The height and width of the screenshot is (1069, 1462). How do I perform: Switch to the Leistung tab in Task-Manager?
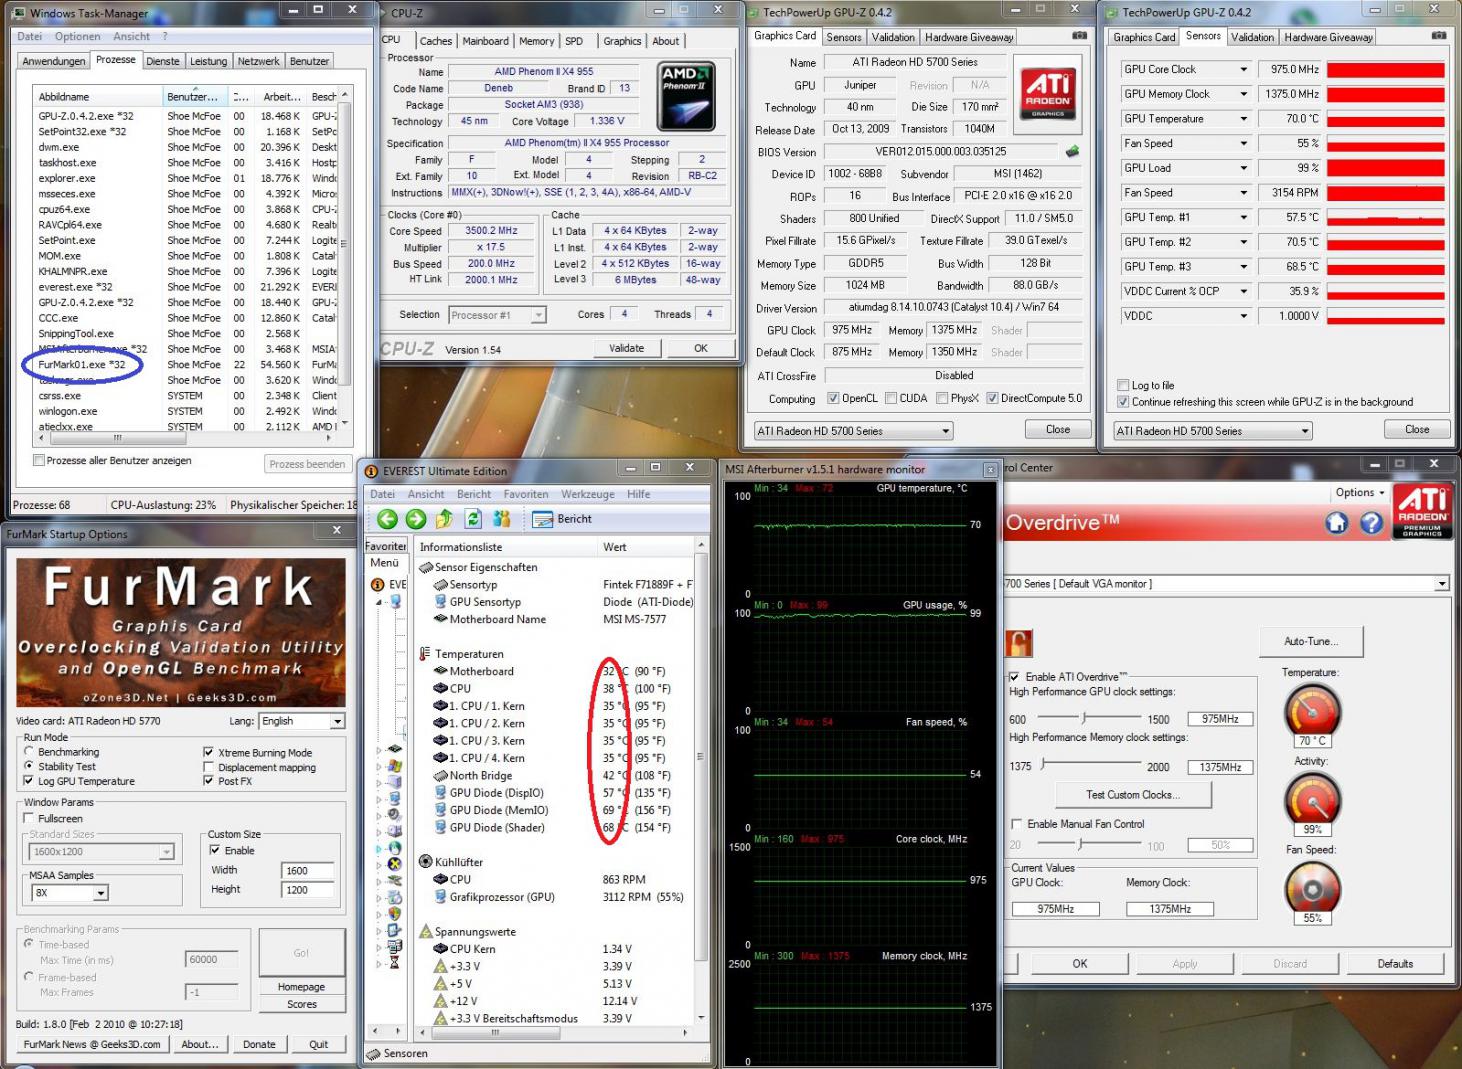(208, 61)
